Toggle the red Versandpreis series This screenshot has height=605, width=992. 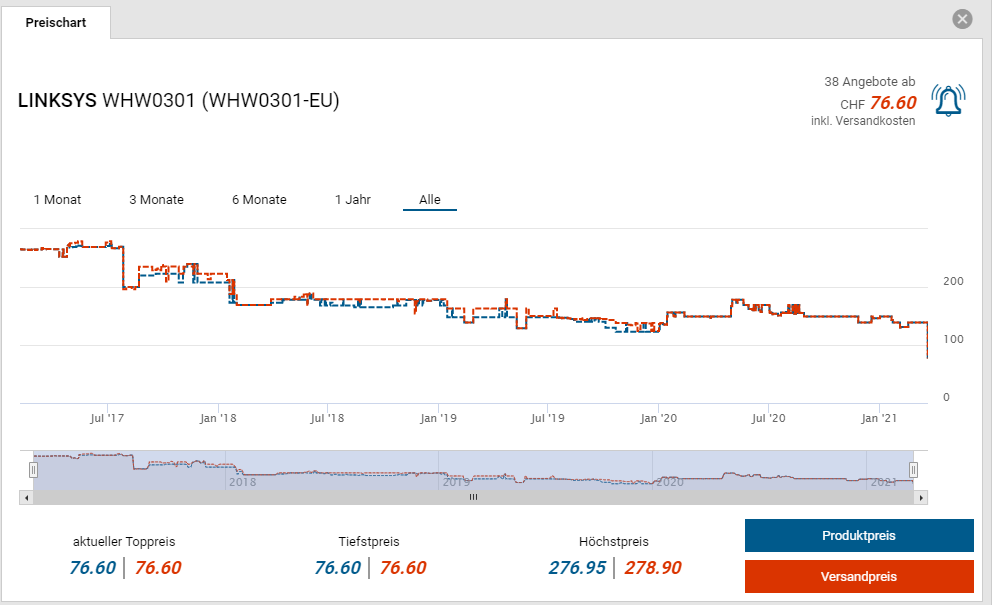(x=858, y=577)
